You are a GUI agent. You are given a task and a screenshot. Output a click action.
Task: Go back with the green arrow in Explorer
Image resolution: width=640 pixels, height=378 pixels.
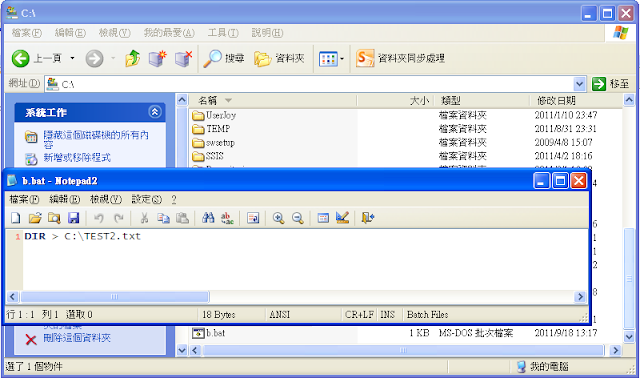20,58
